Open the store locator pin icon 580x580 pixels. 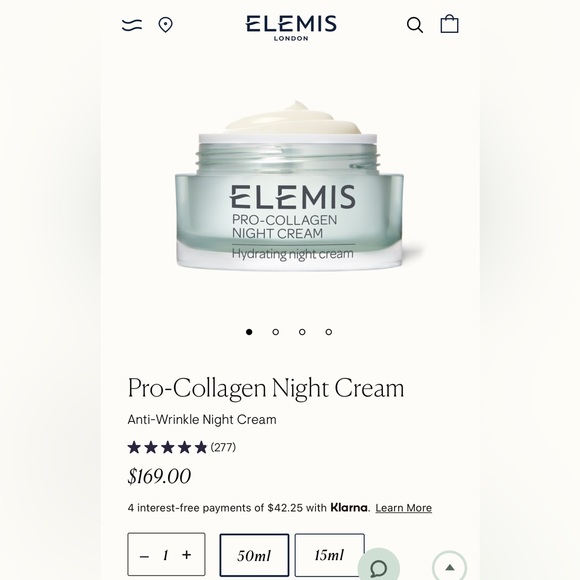tap(165, 25)
